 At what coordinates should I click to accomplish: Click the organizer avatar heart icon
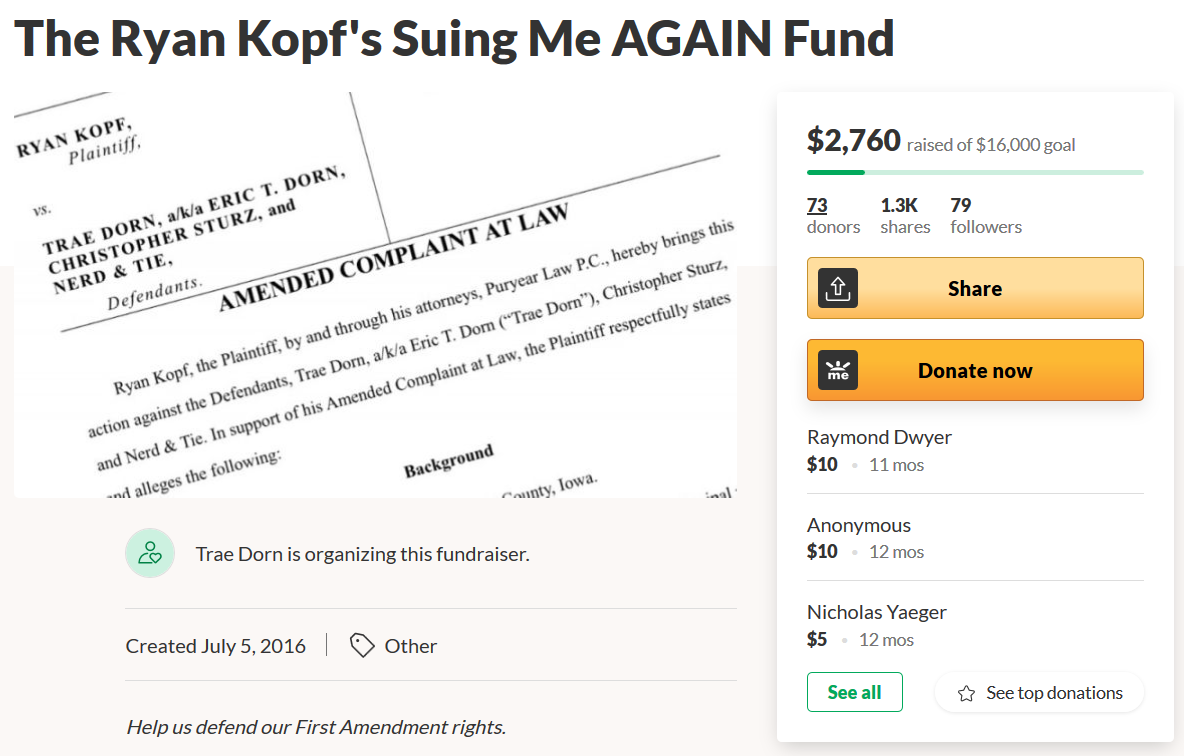(x=150, y=553)
